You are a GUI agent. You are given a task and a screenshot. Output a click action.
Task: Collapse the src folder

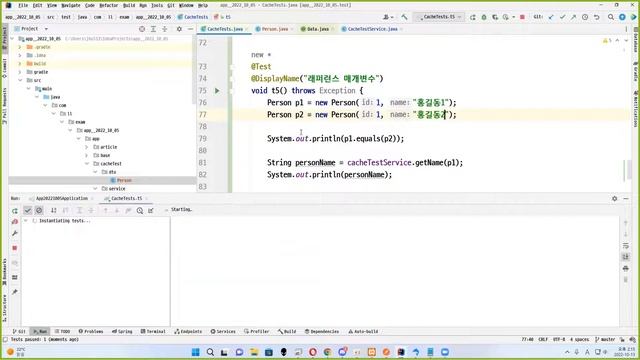coord(19,80)
